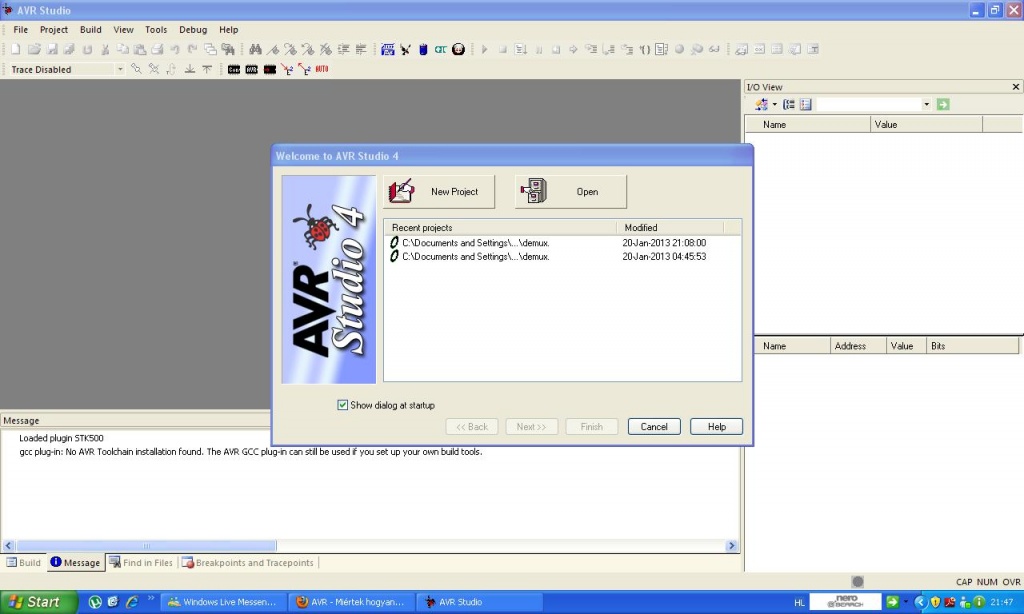
Task: Click the second red-arrow EEPROM icon
Action: click(x=304, y=69)
